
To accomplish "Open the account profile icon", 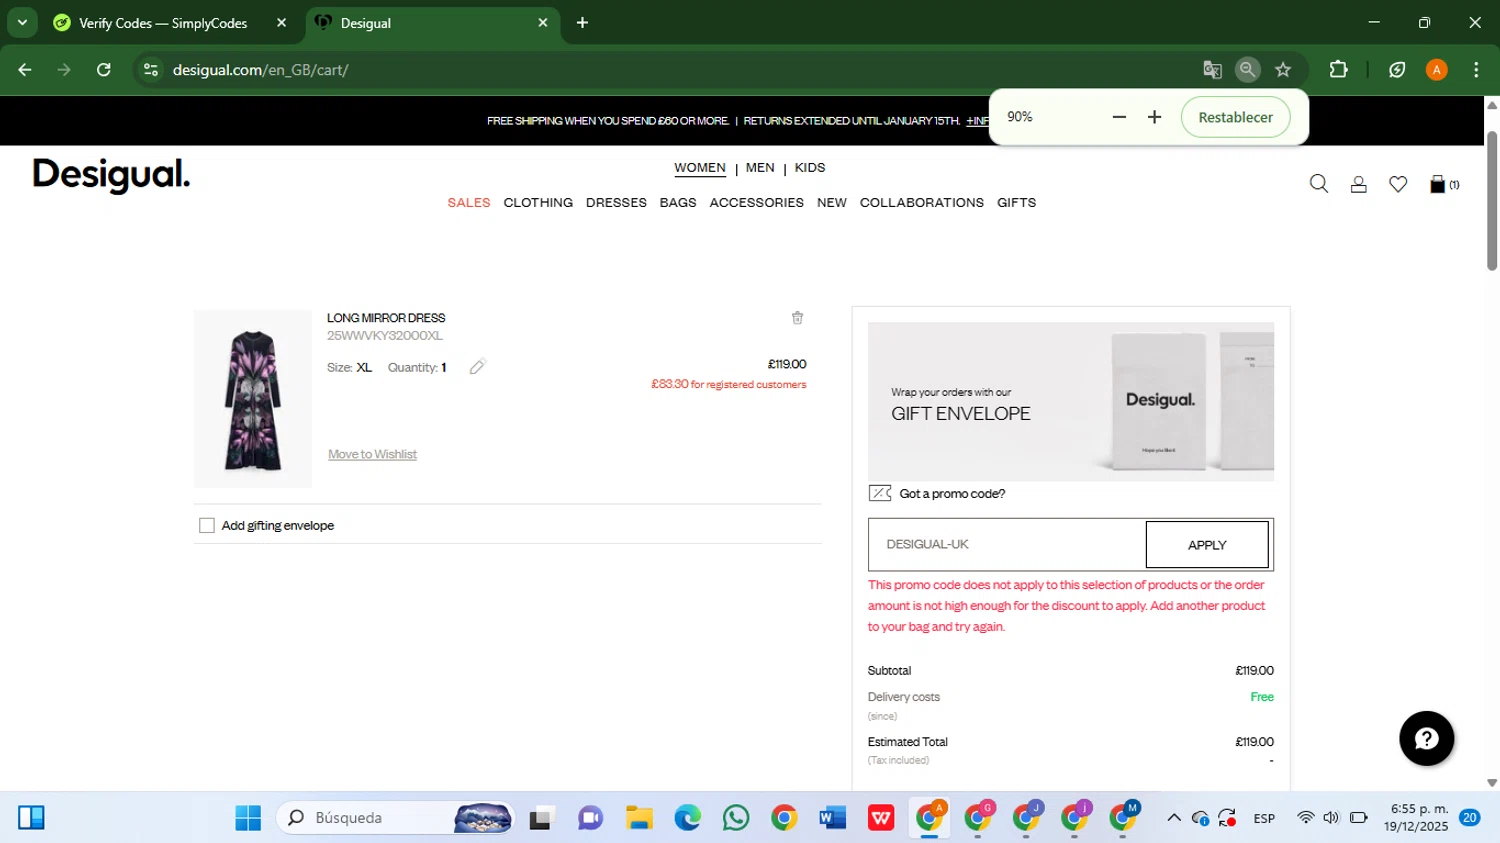I will tap(1358, 184).
